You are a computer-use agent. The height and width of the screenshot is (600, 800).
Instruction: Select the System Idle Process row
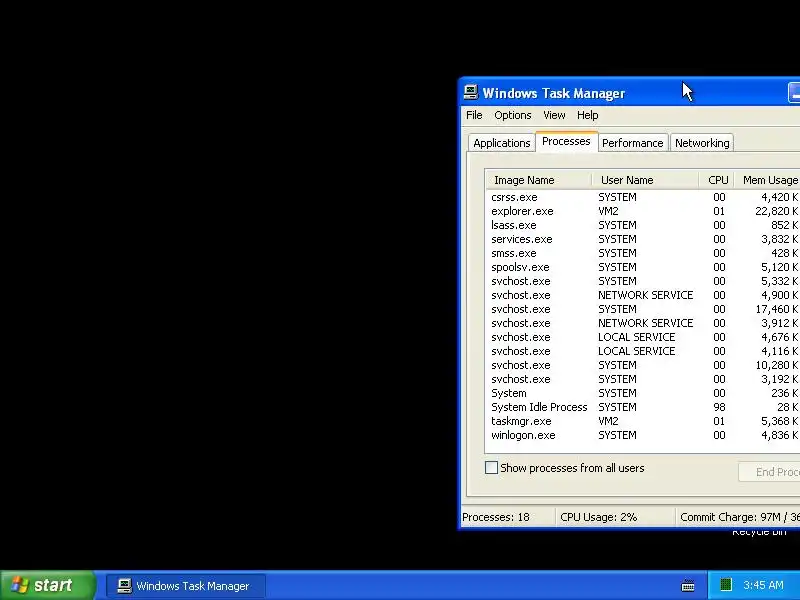(643, 407)
